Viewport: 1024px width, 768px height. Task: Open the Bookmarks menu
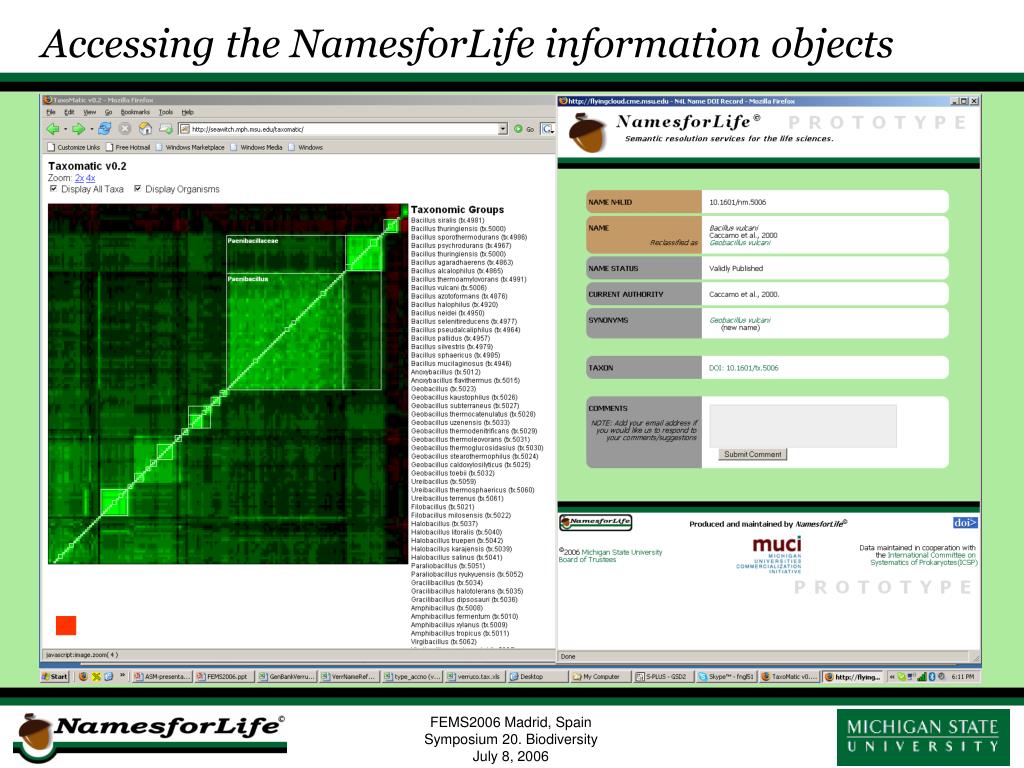point(135,112)
